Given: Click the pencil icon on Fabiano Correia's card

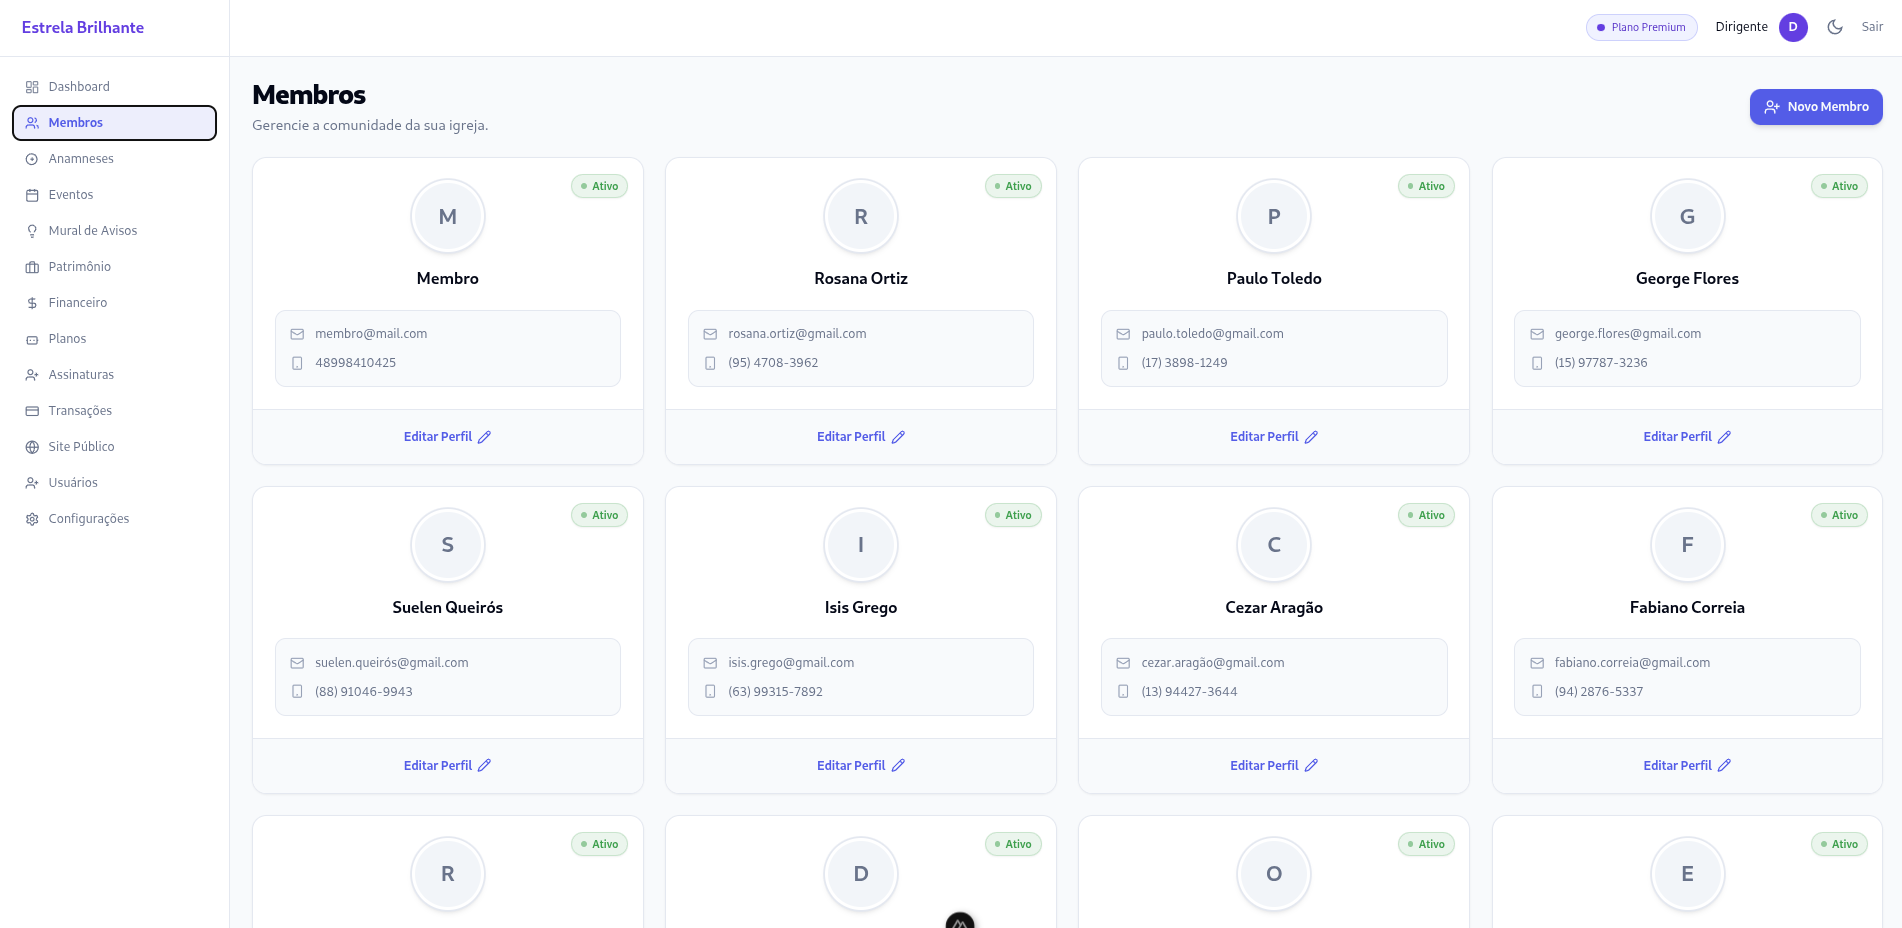Looking at the screenshot, I should click(1724, 765).
